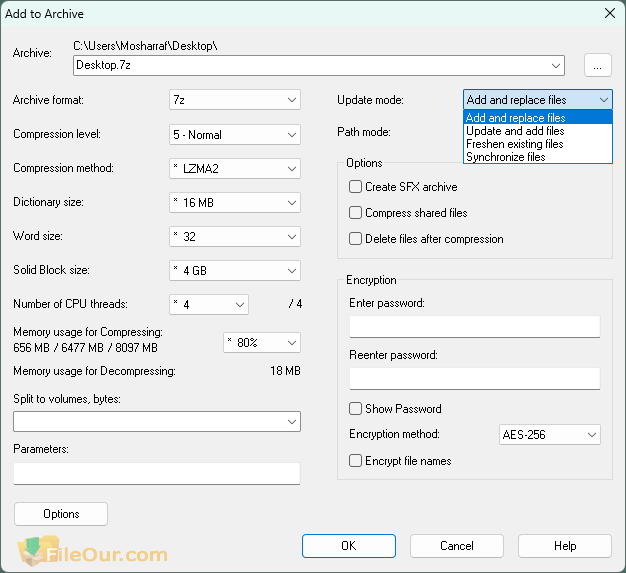Click the Cancel button

tap(457, 546)
